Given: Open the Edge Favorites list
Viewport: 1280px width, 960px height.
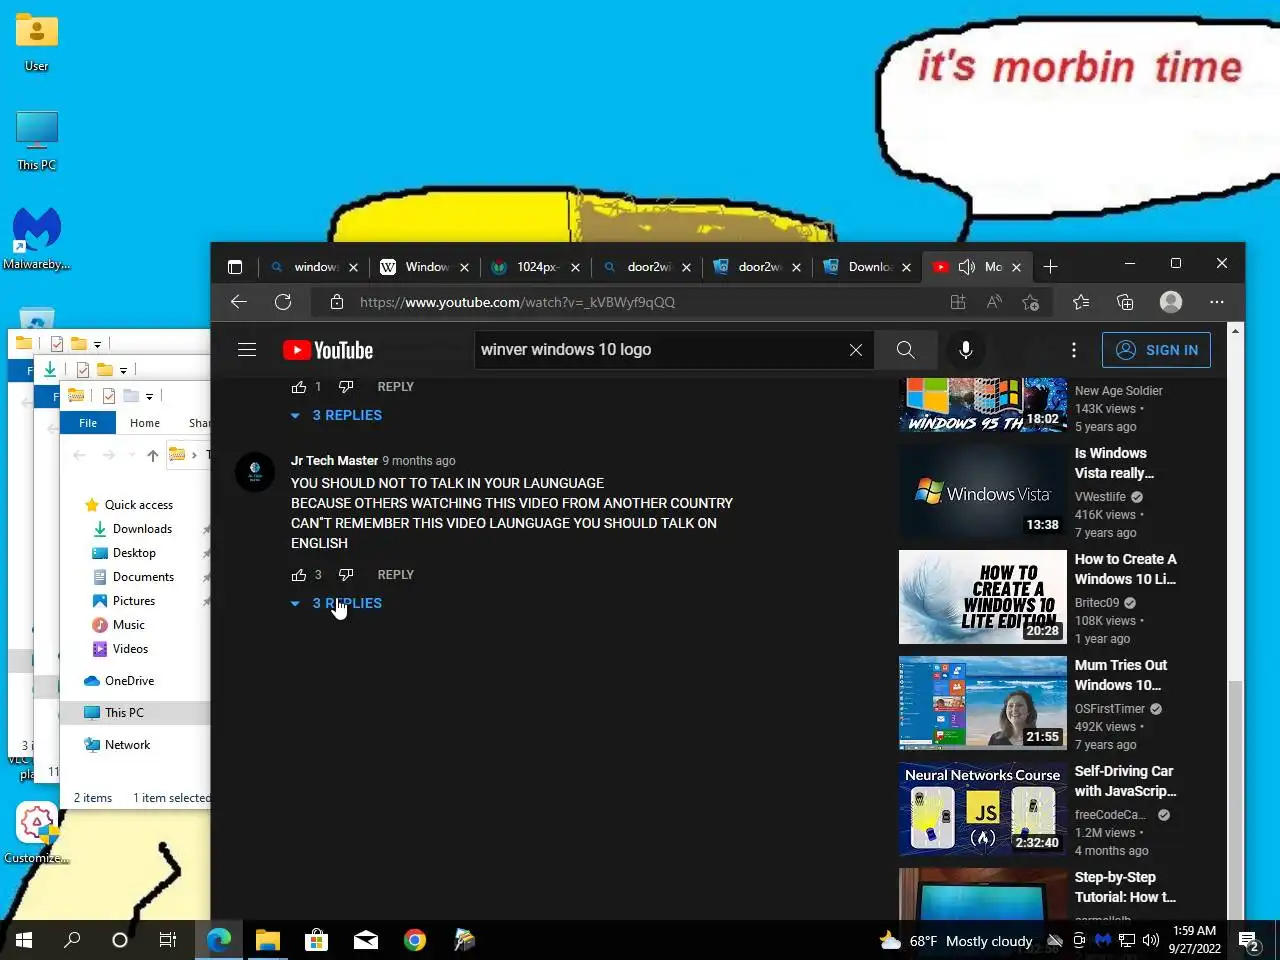Looking at the screenshot, I should point(1081,302).
